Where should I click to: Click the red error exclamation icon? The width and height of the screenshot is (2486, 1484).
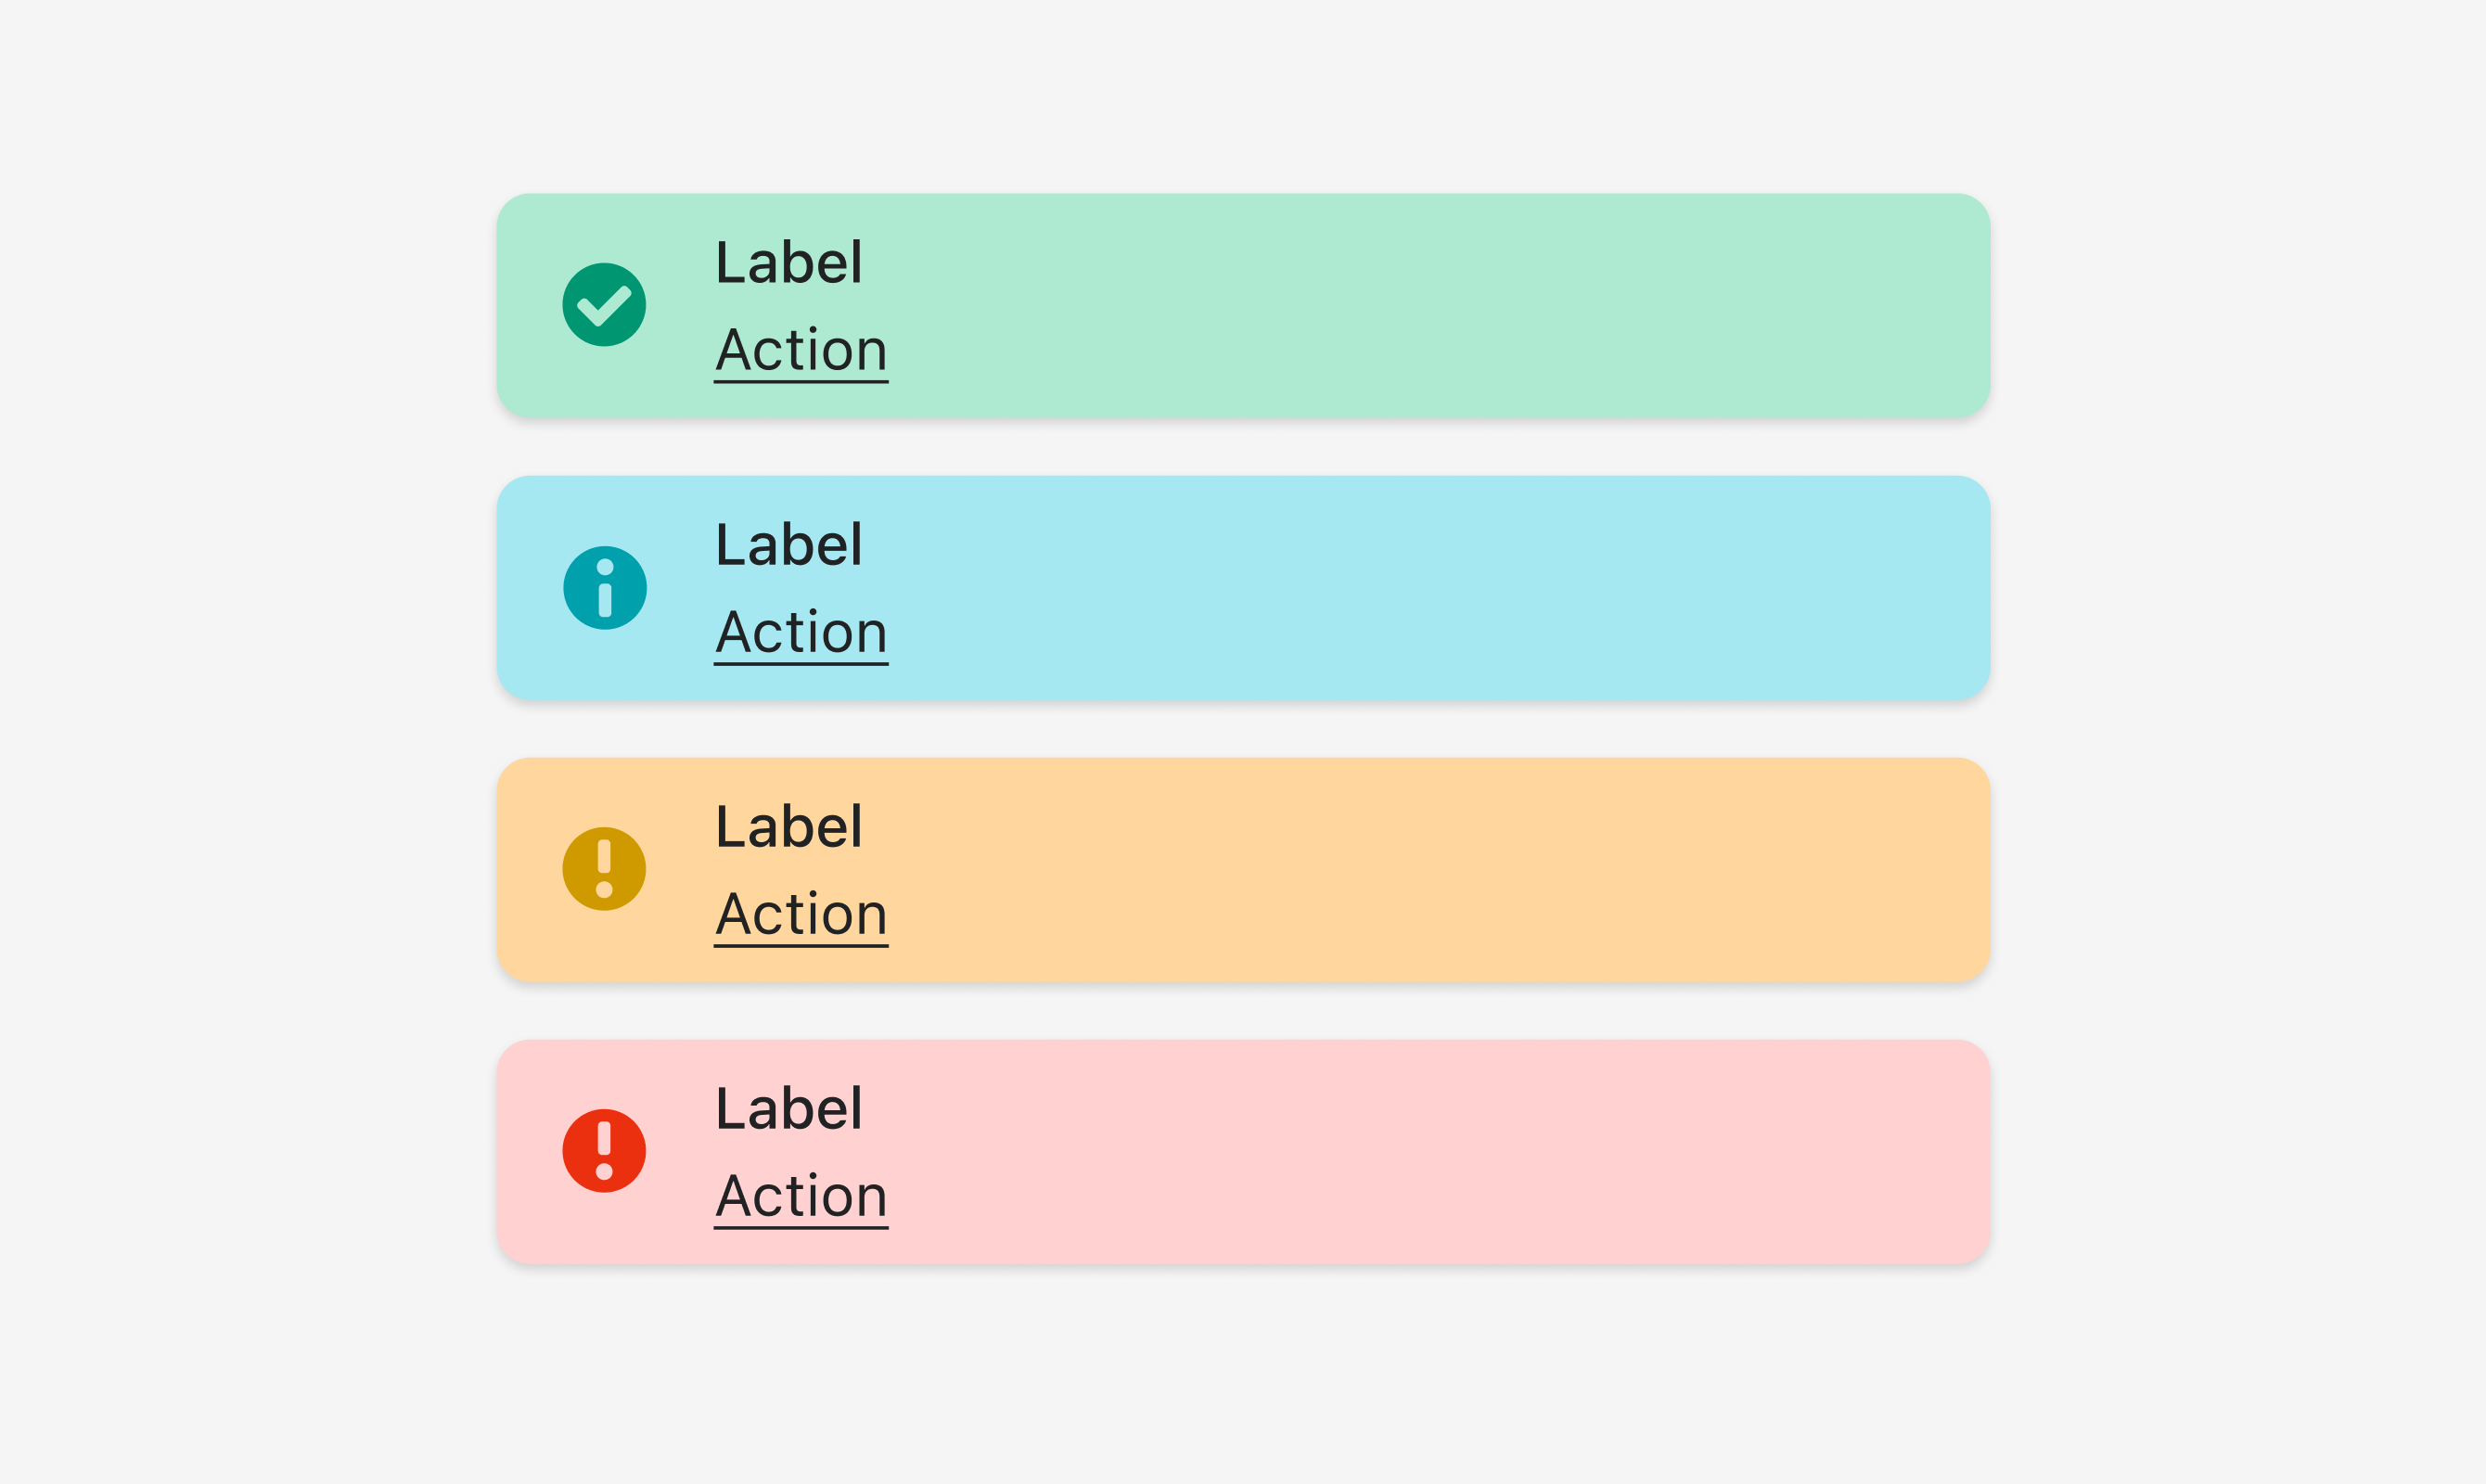604,1151
